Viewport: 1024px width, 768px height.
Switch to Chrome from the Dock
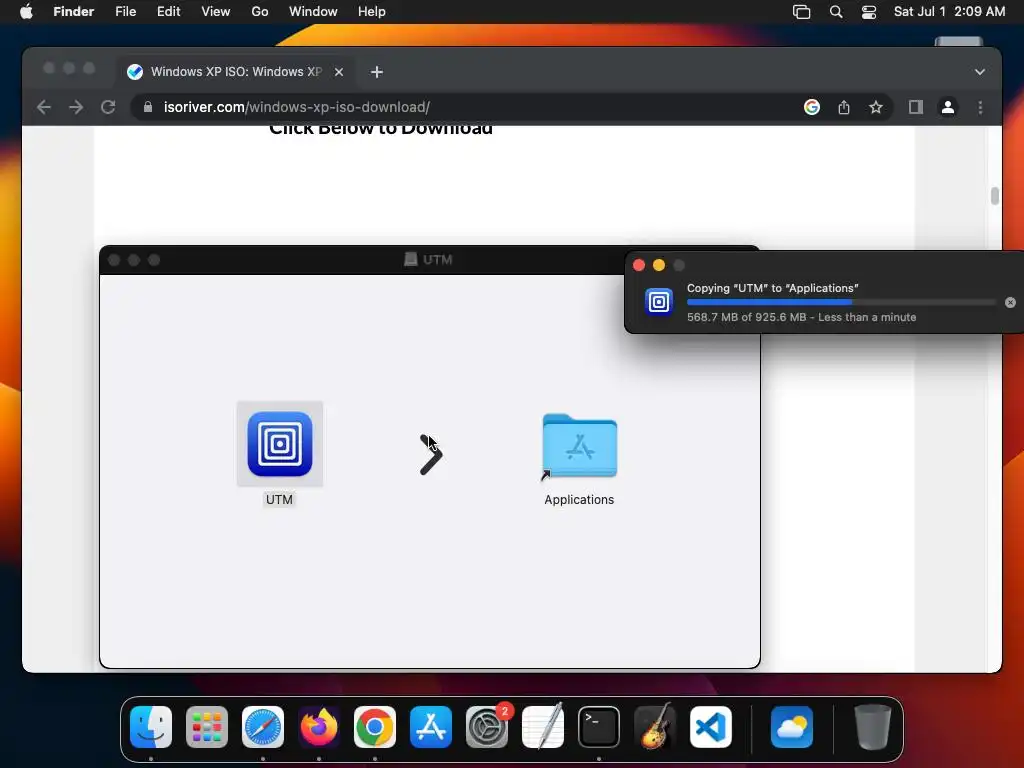coord(375,727)
